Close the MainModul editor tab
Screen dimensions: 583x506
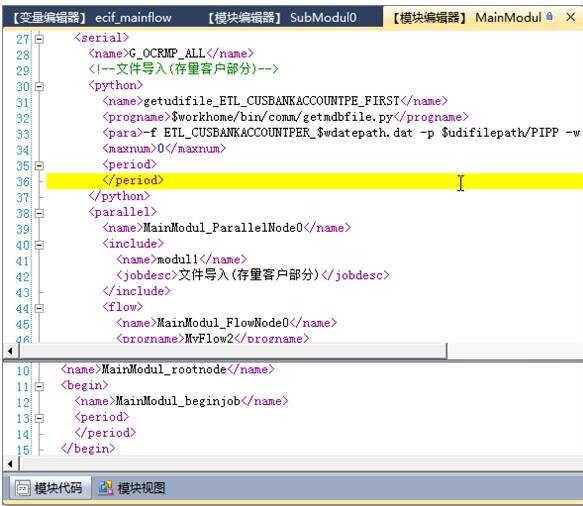click(570, 17)
